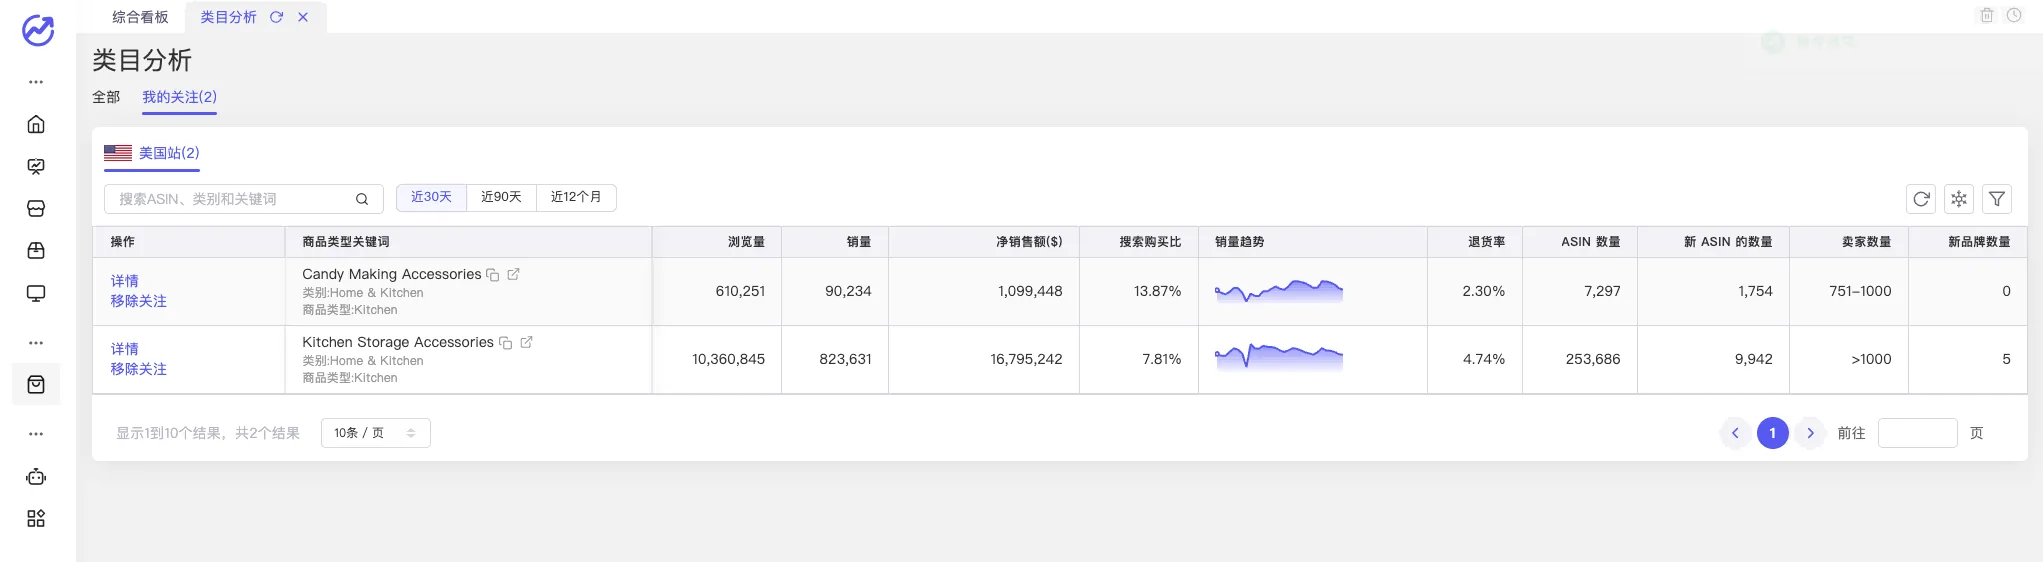Go to the next page

tap(1810, 433)
